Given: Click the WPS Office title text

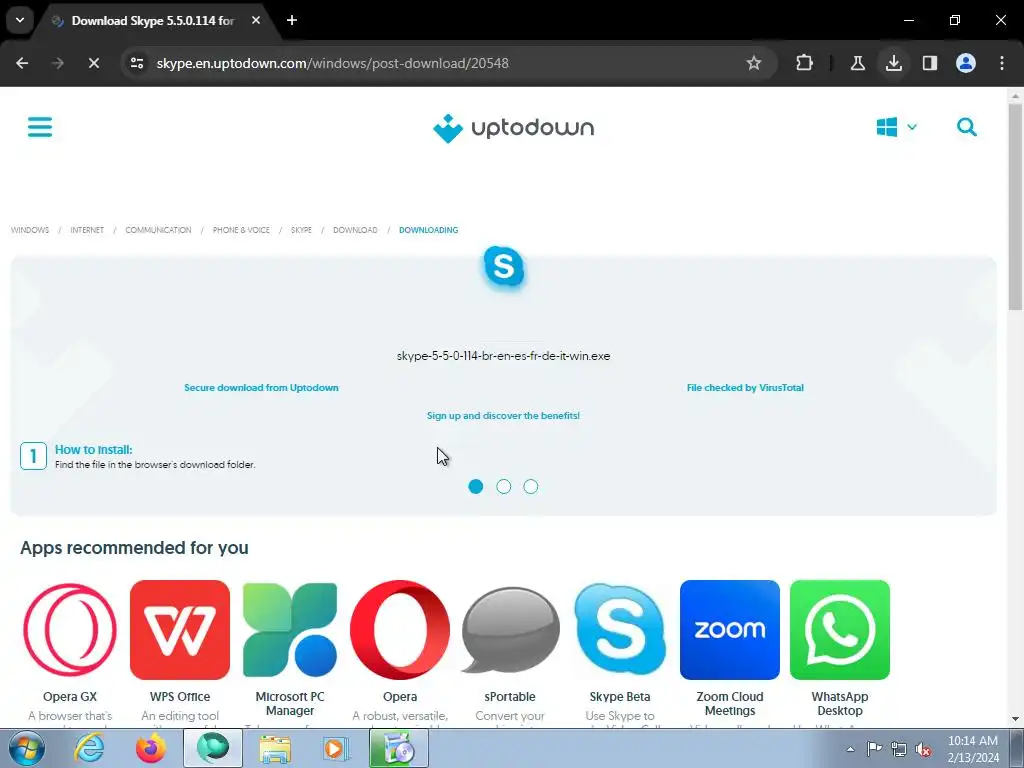Looking at the screenshot, I should click(x=180, y=697).
